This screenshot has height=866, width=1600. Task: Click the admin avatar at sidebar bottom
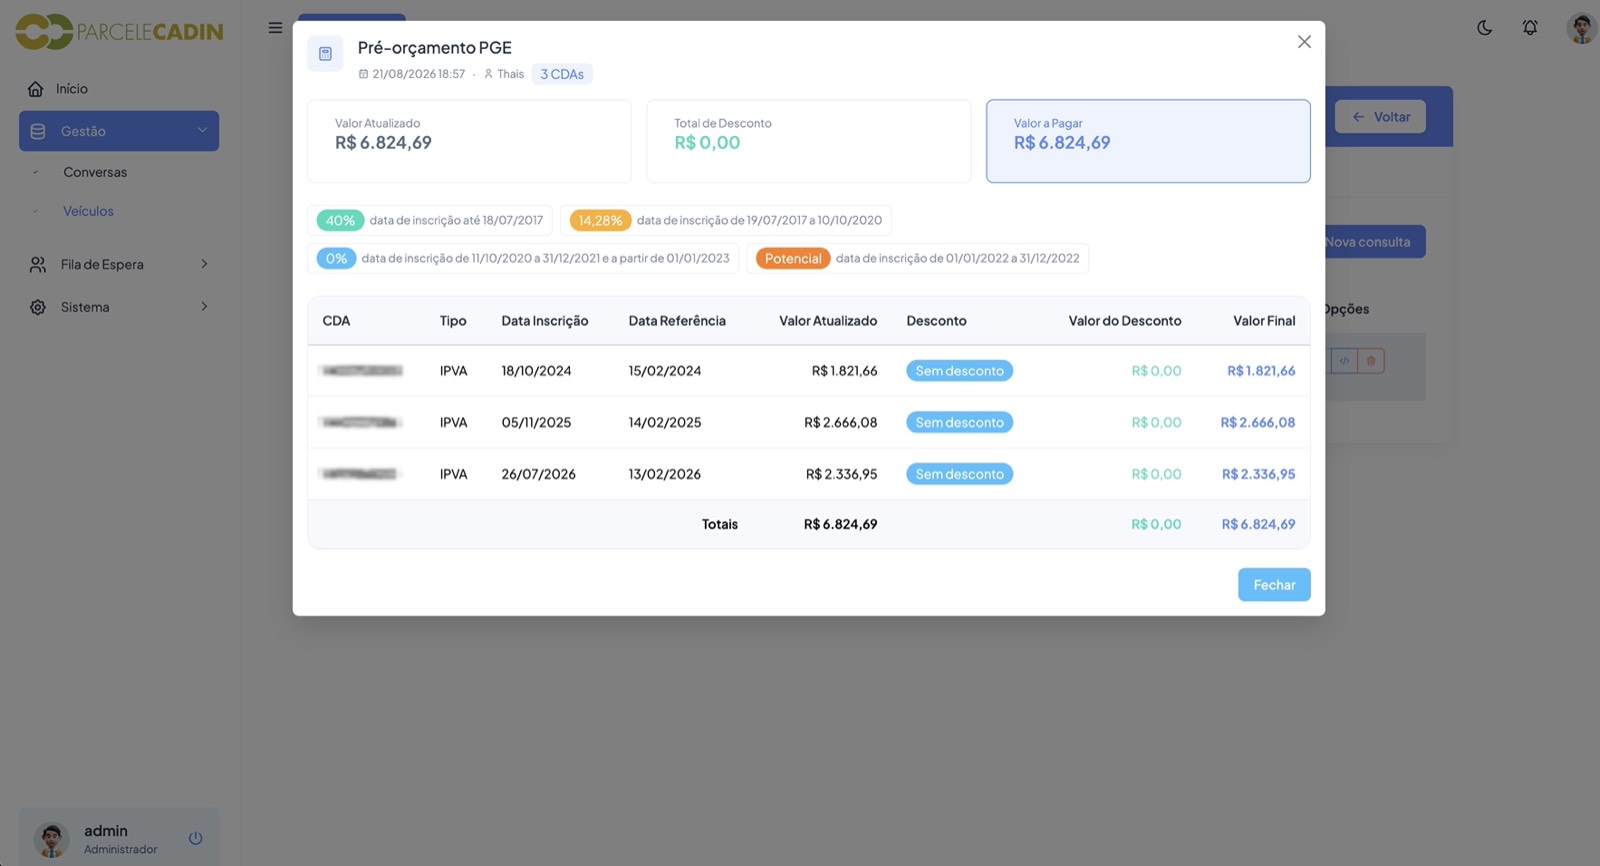coord(51,839)
